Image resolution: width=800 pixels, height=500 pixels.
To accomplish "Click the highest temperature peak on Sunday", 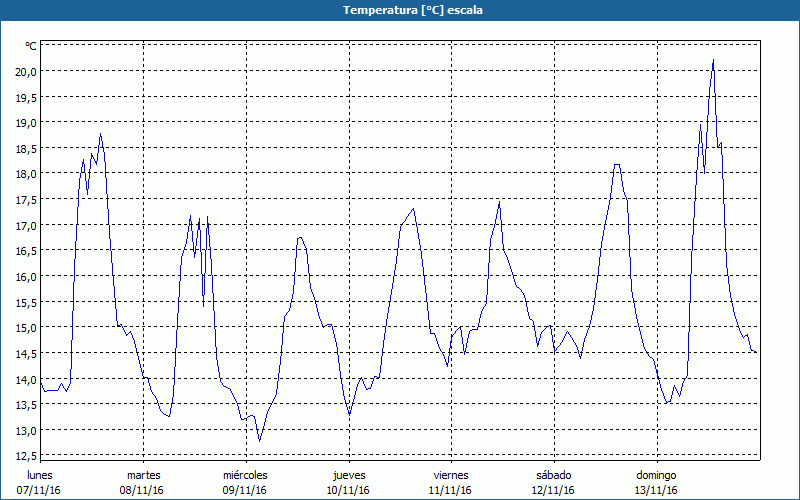I will [x=713, y=61].
